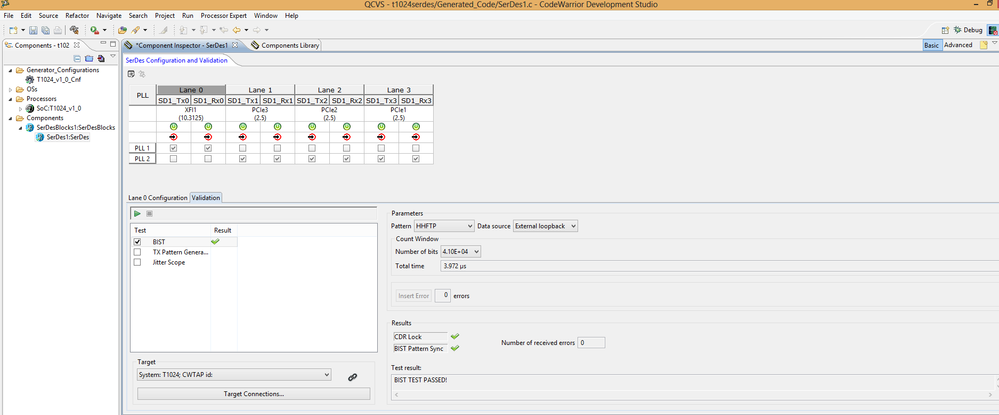Switch to the Components Library tab
The height and width of the screenshot is (415, 999).
point(285,45)
